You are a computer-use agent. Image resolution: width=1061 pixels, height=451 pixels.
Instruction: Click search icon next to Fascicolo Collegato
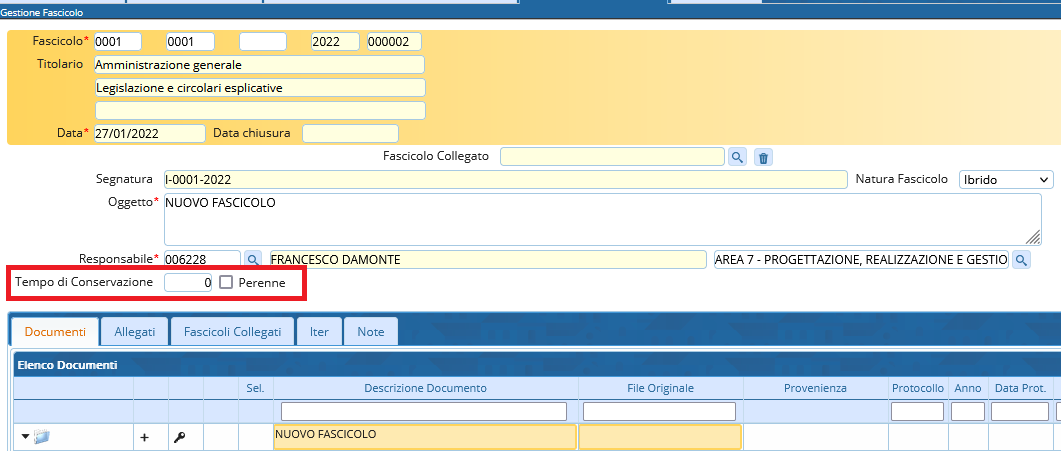click(x=737, y=157)
